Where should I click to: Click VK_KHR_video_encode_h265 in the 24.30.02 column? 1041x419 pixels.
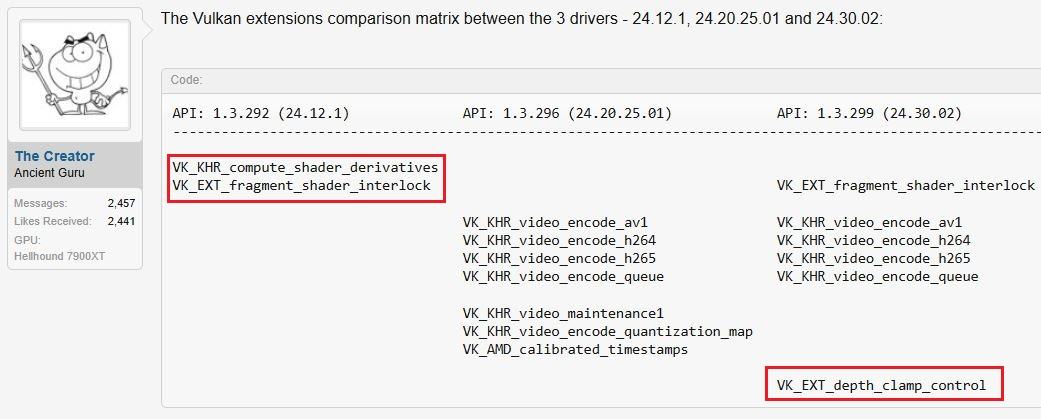[x=873, y=258]
